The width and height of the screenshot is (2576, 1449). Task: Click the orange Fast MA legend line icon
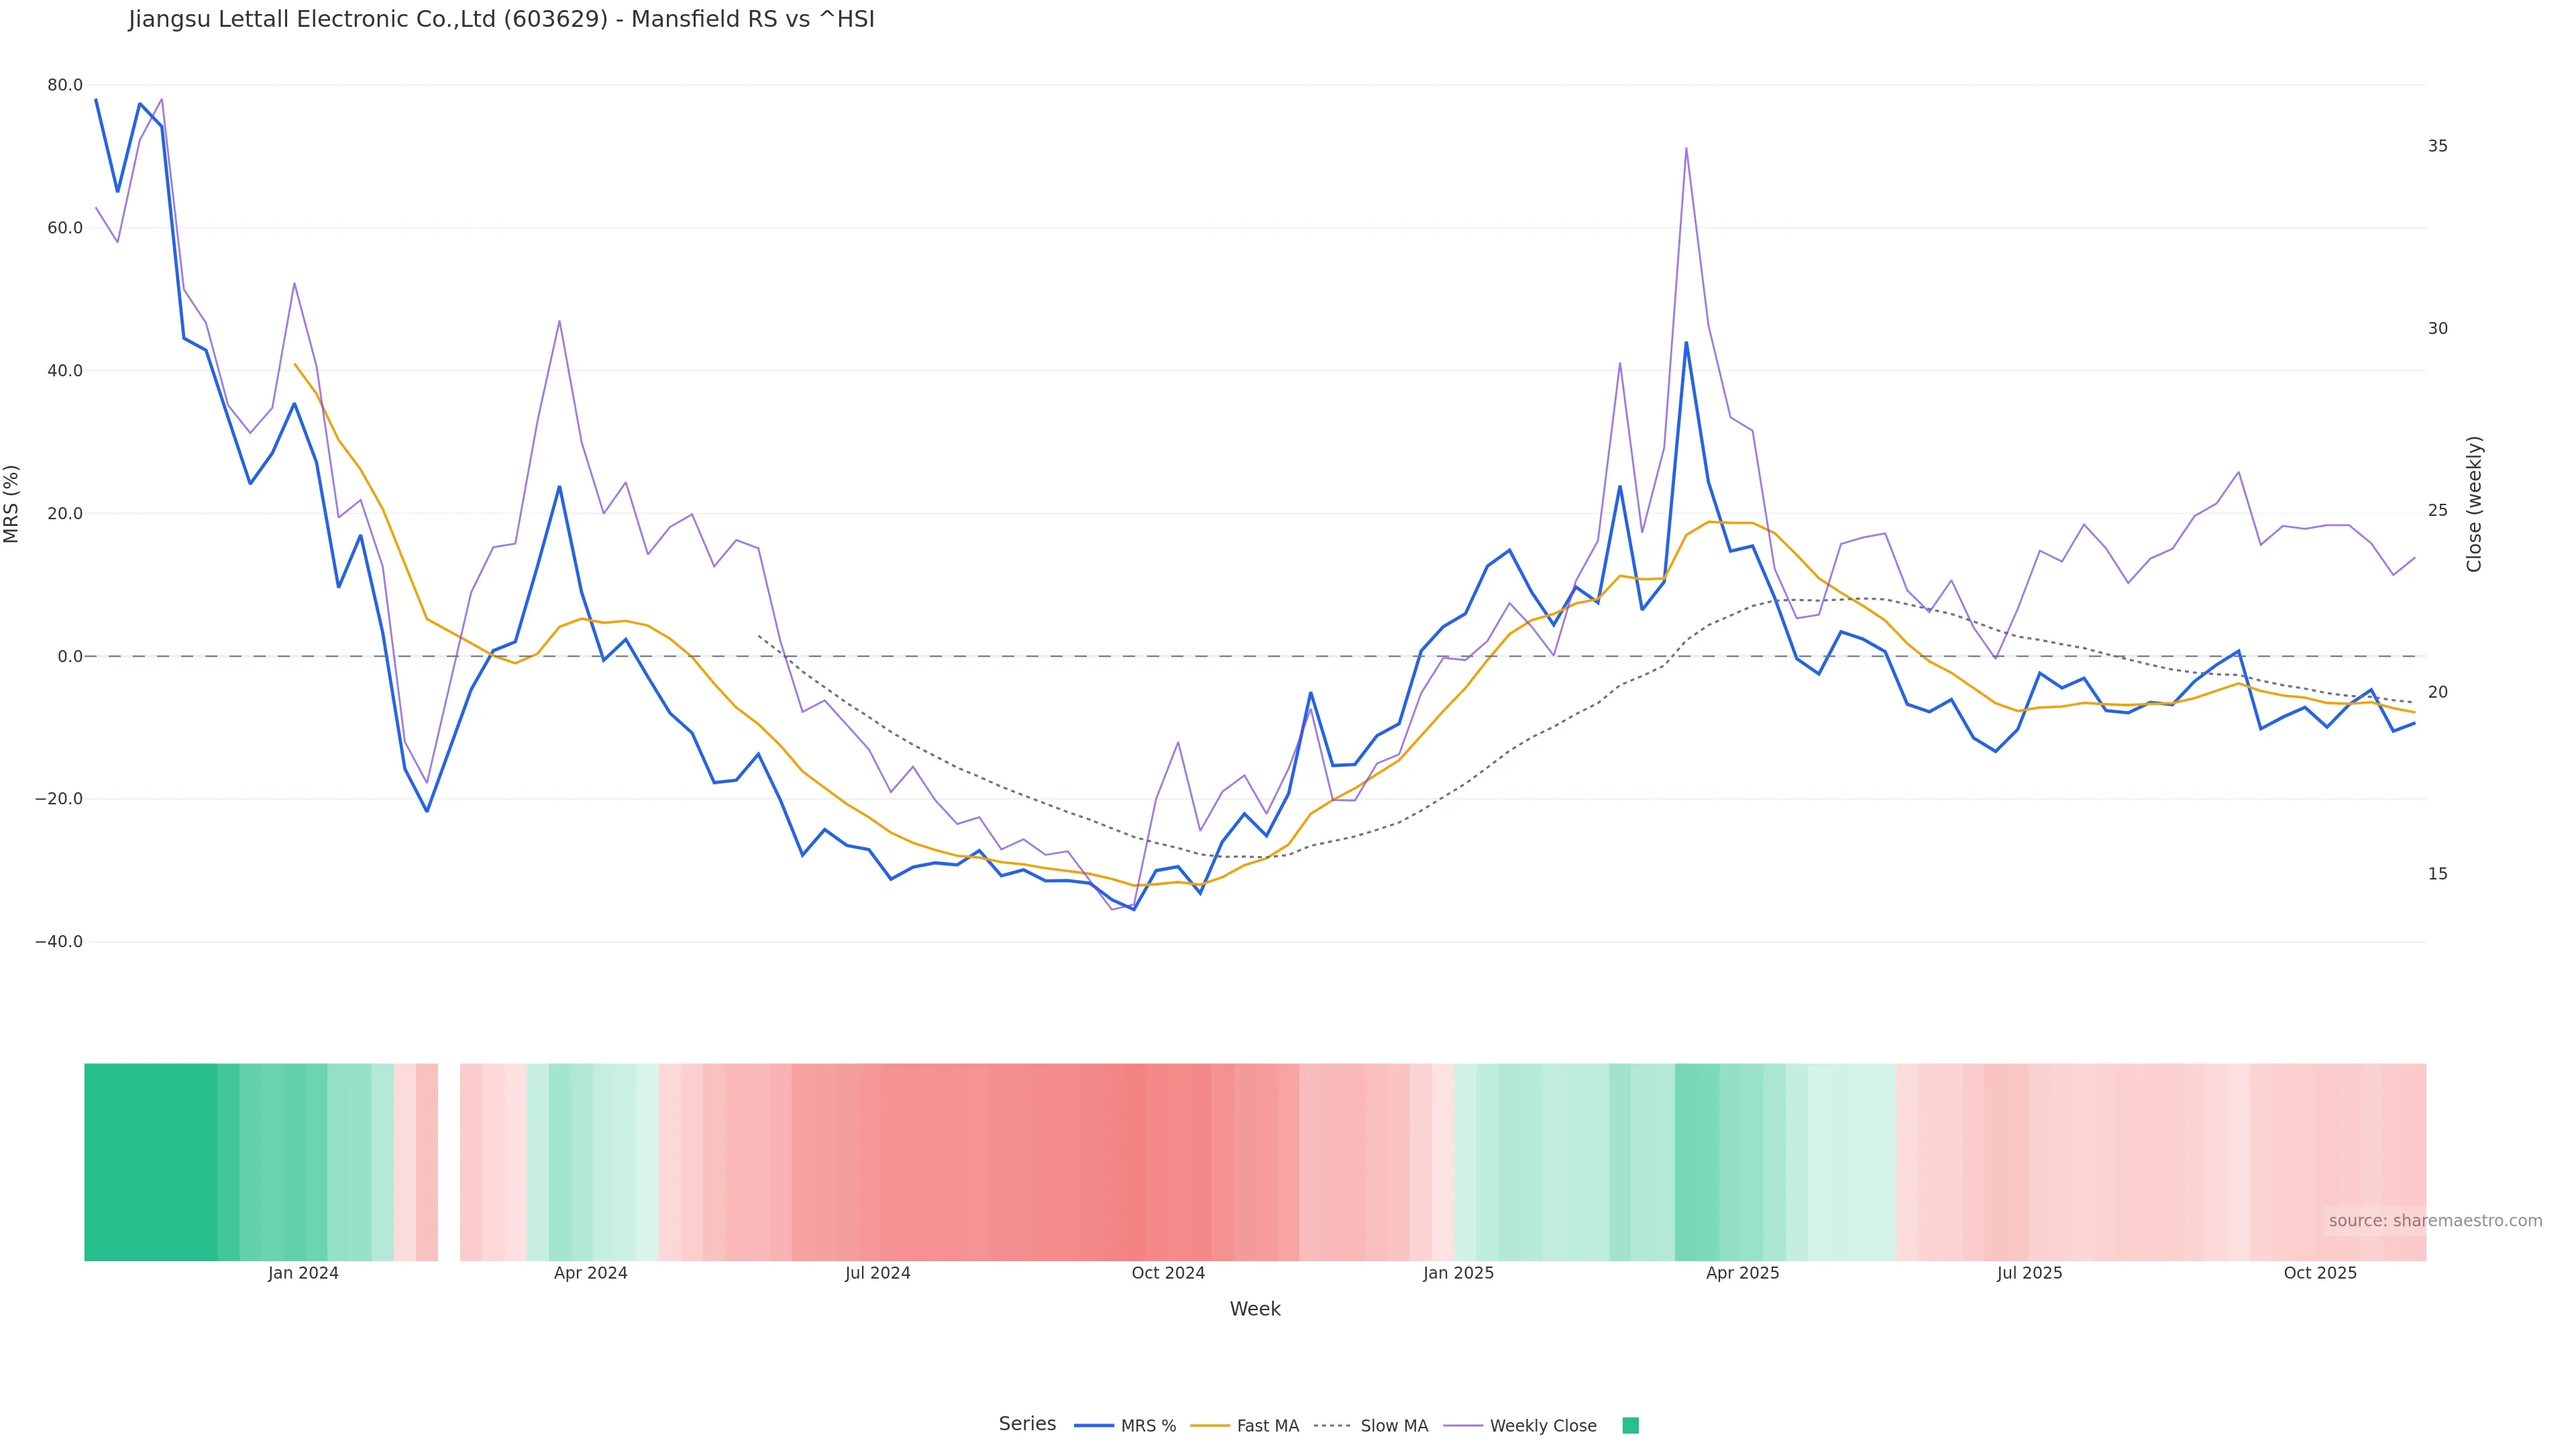(x=1210, y=1426)
